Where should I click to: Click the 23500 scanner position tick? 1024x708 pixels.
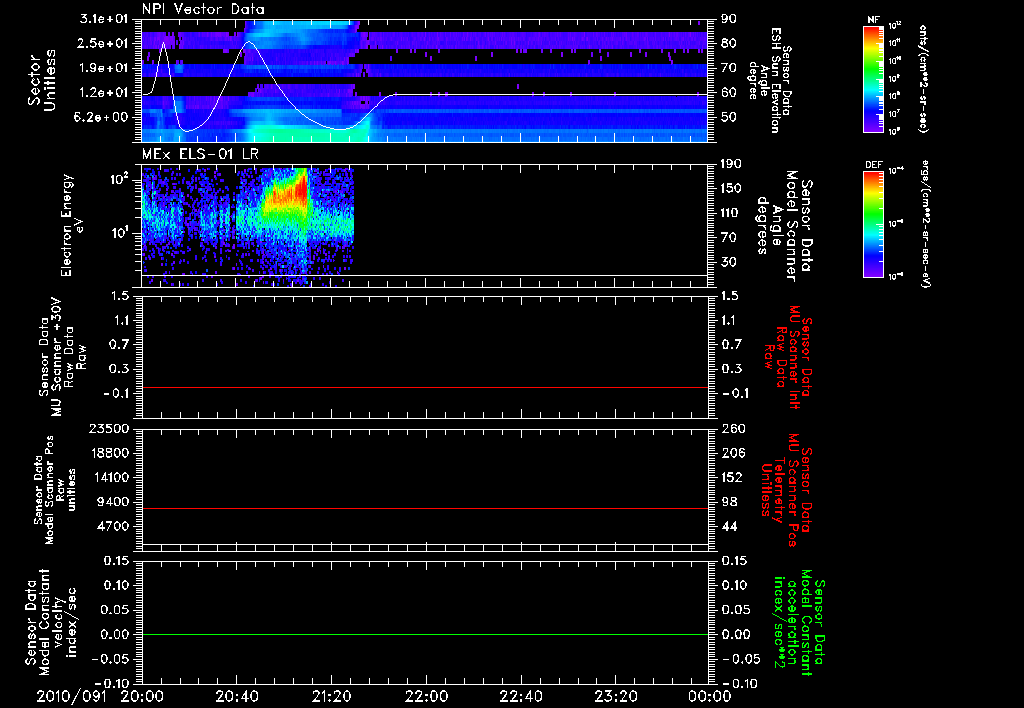click(109, 428)
